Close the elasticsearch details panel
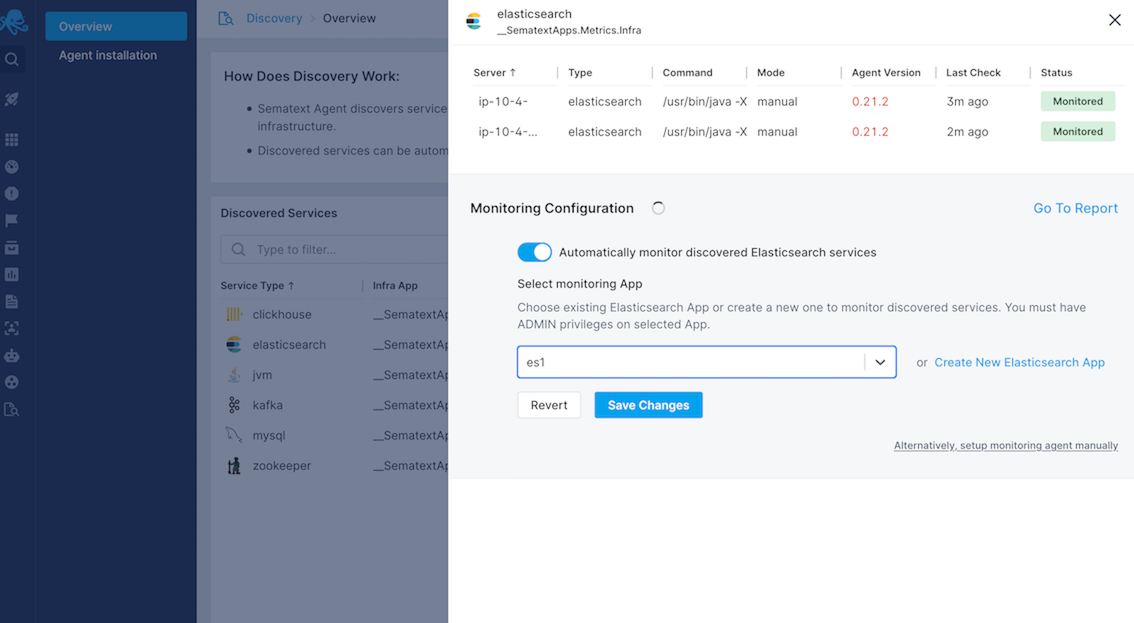The image size is (1134, 623). [1114, 20]
